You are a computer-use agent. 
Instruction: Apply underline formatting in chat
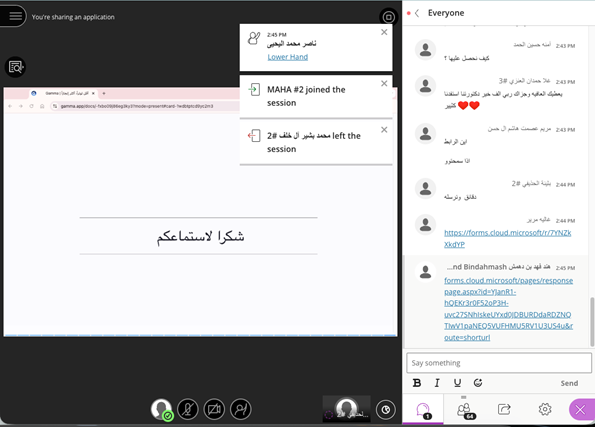click(458, 383)
